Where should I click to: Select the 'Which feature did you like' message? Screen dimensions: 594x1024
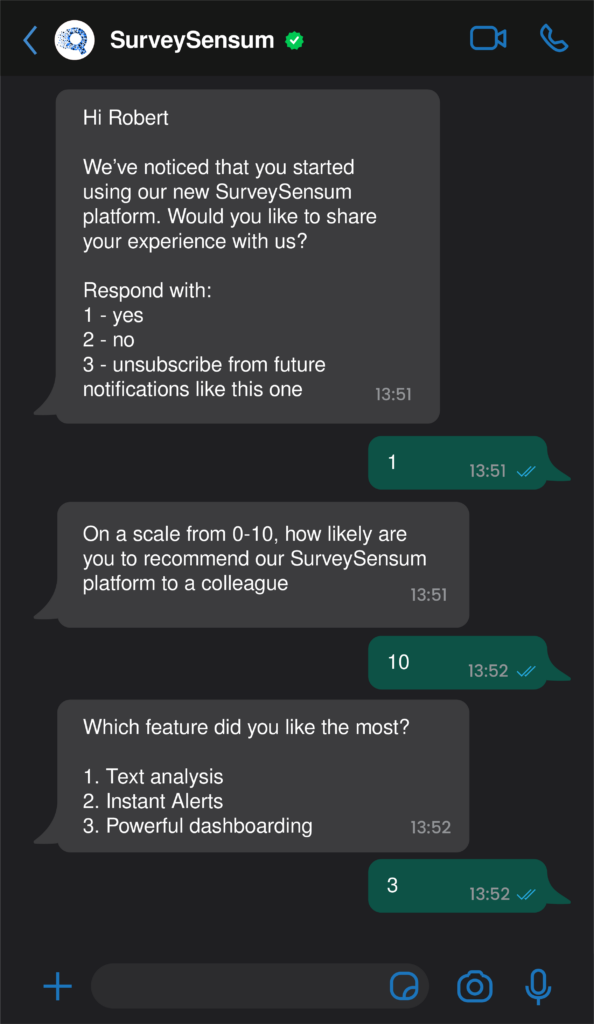click(265, 776)
